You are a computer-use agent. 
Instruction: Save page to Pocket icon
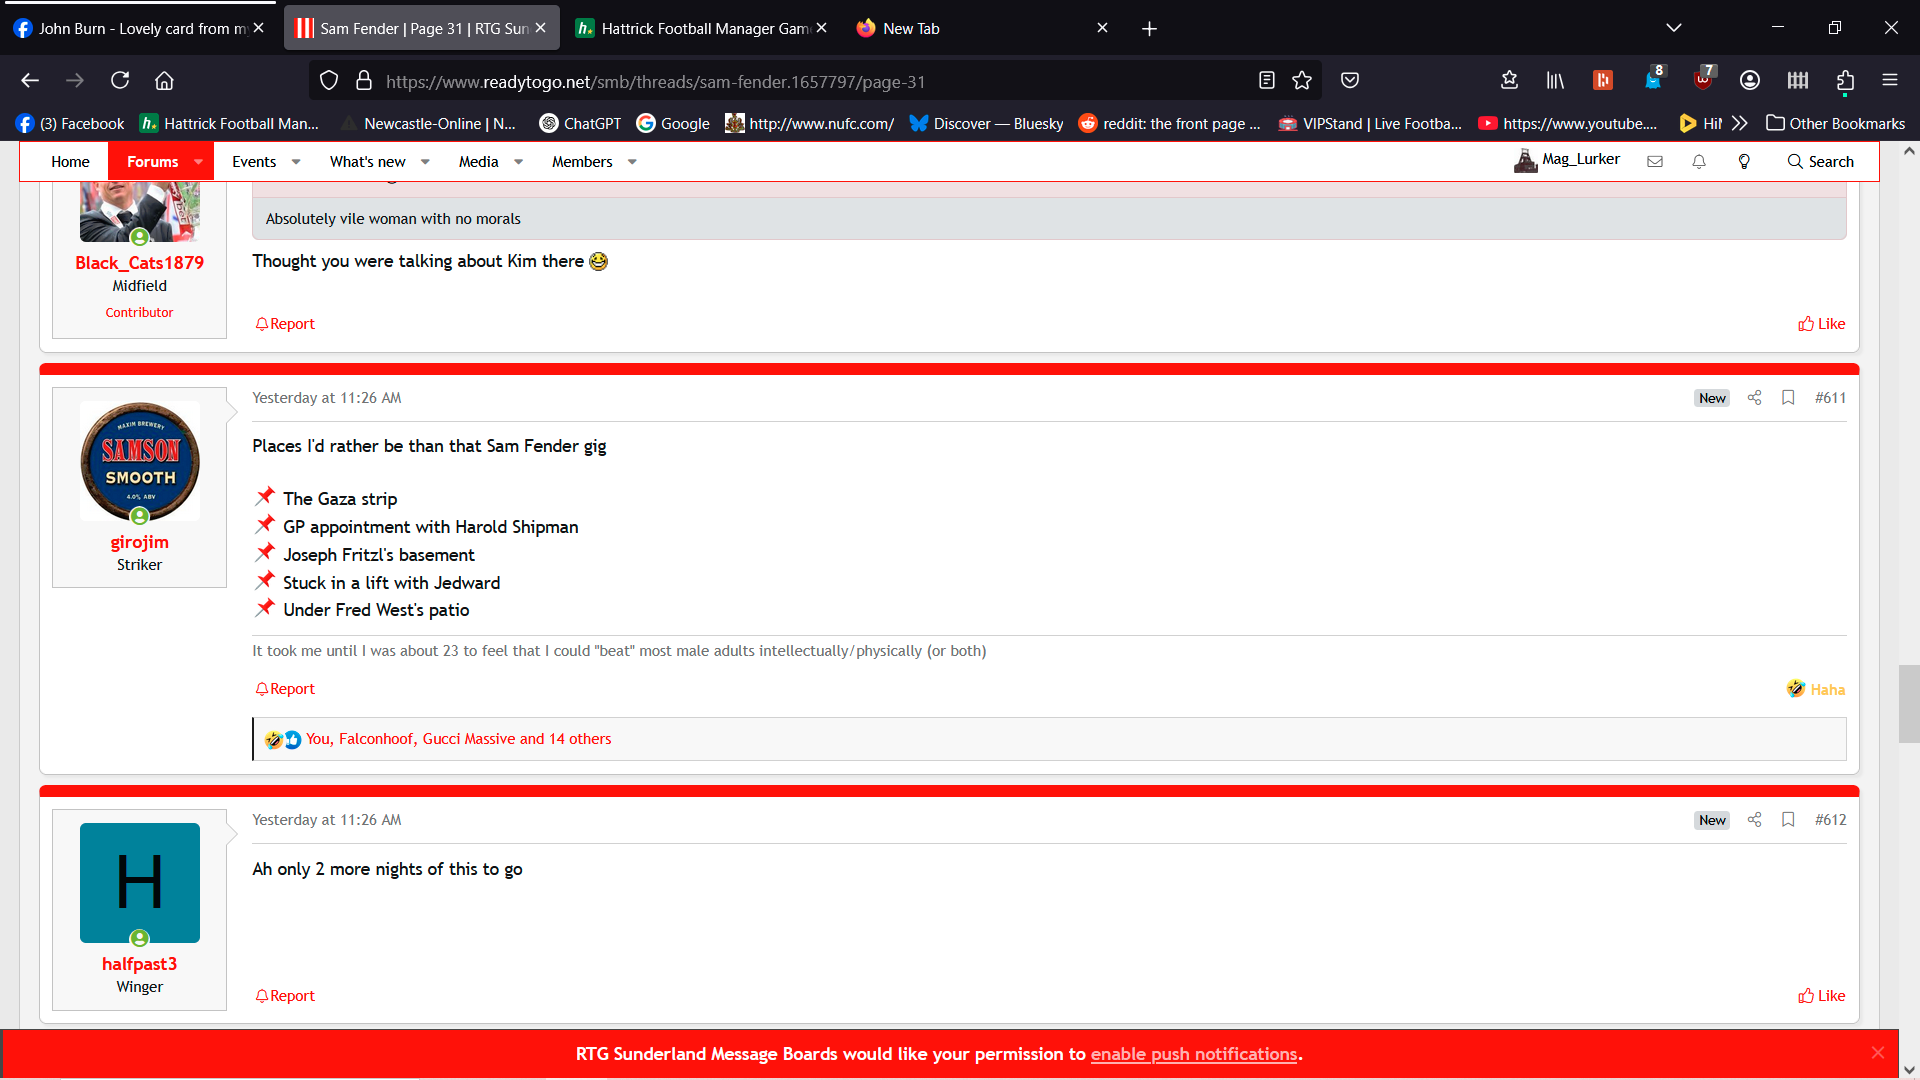(1350, 81)
